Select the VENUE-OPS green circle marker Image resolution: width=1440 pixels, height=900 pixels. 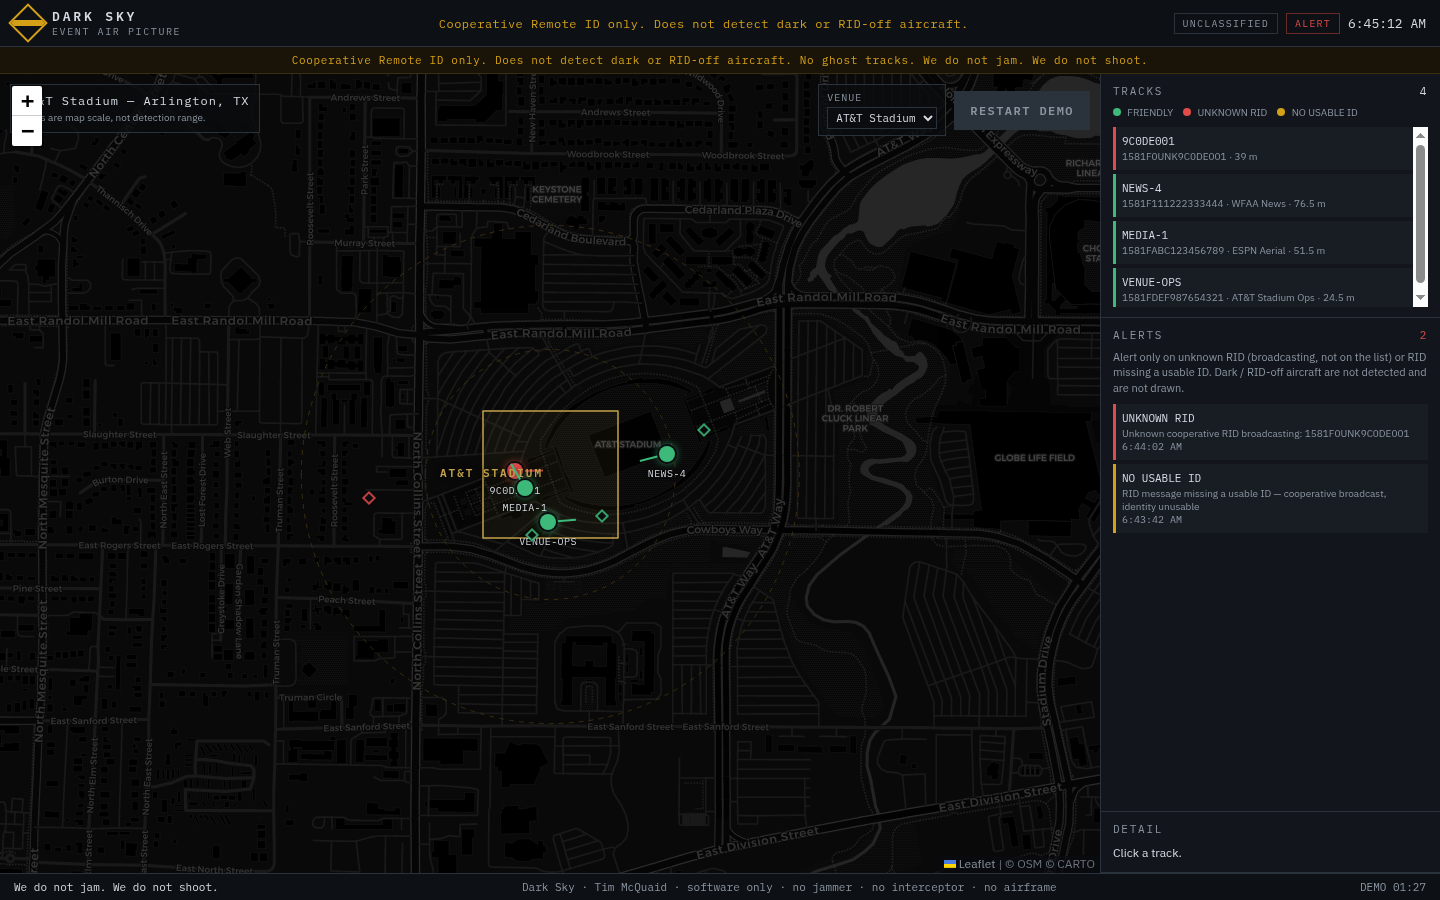point(548,522)
